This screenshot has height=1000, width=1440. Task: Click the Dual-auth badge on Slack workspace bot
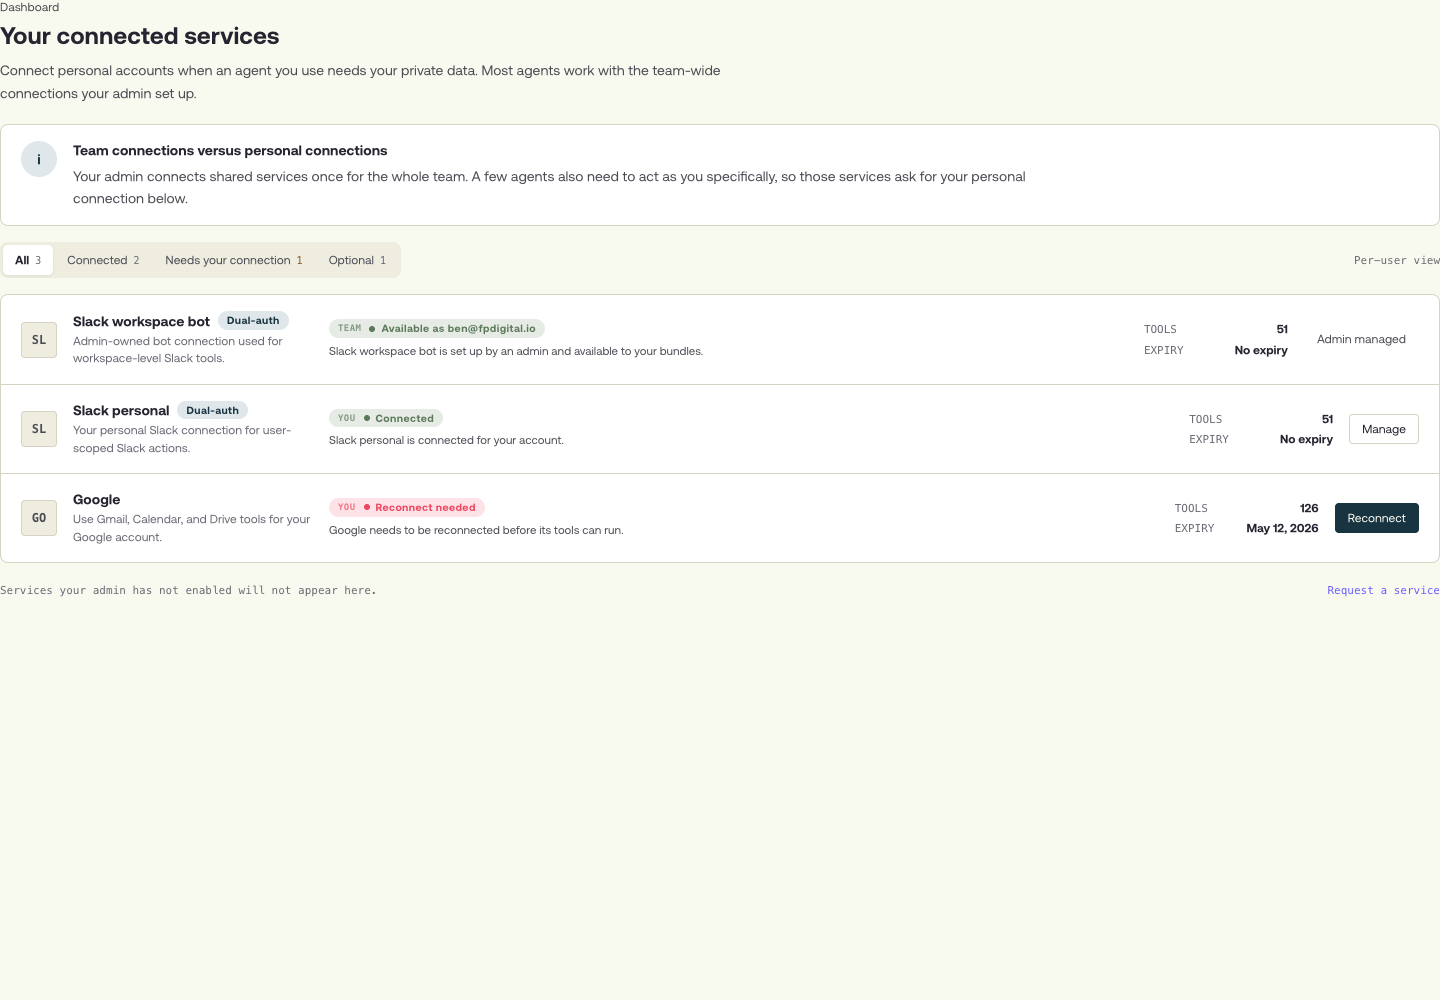[253, 321]
